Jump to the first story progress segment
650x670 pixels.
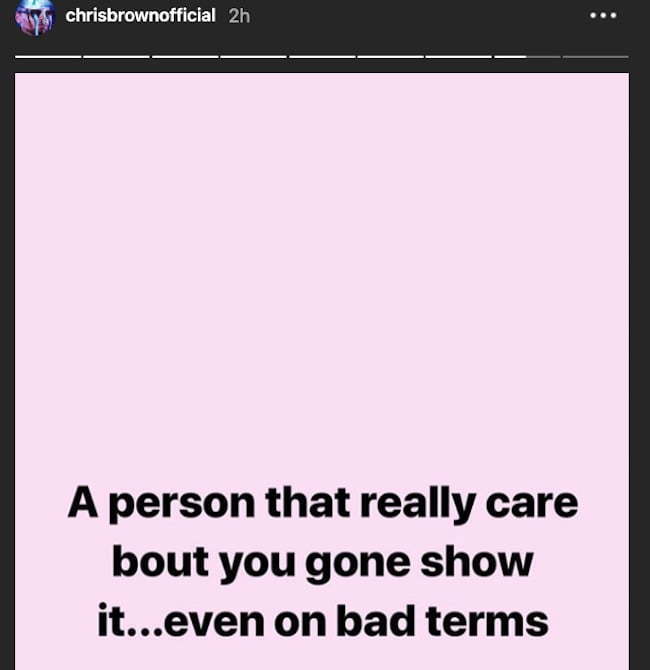click(48, 56)
